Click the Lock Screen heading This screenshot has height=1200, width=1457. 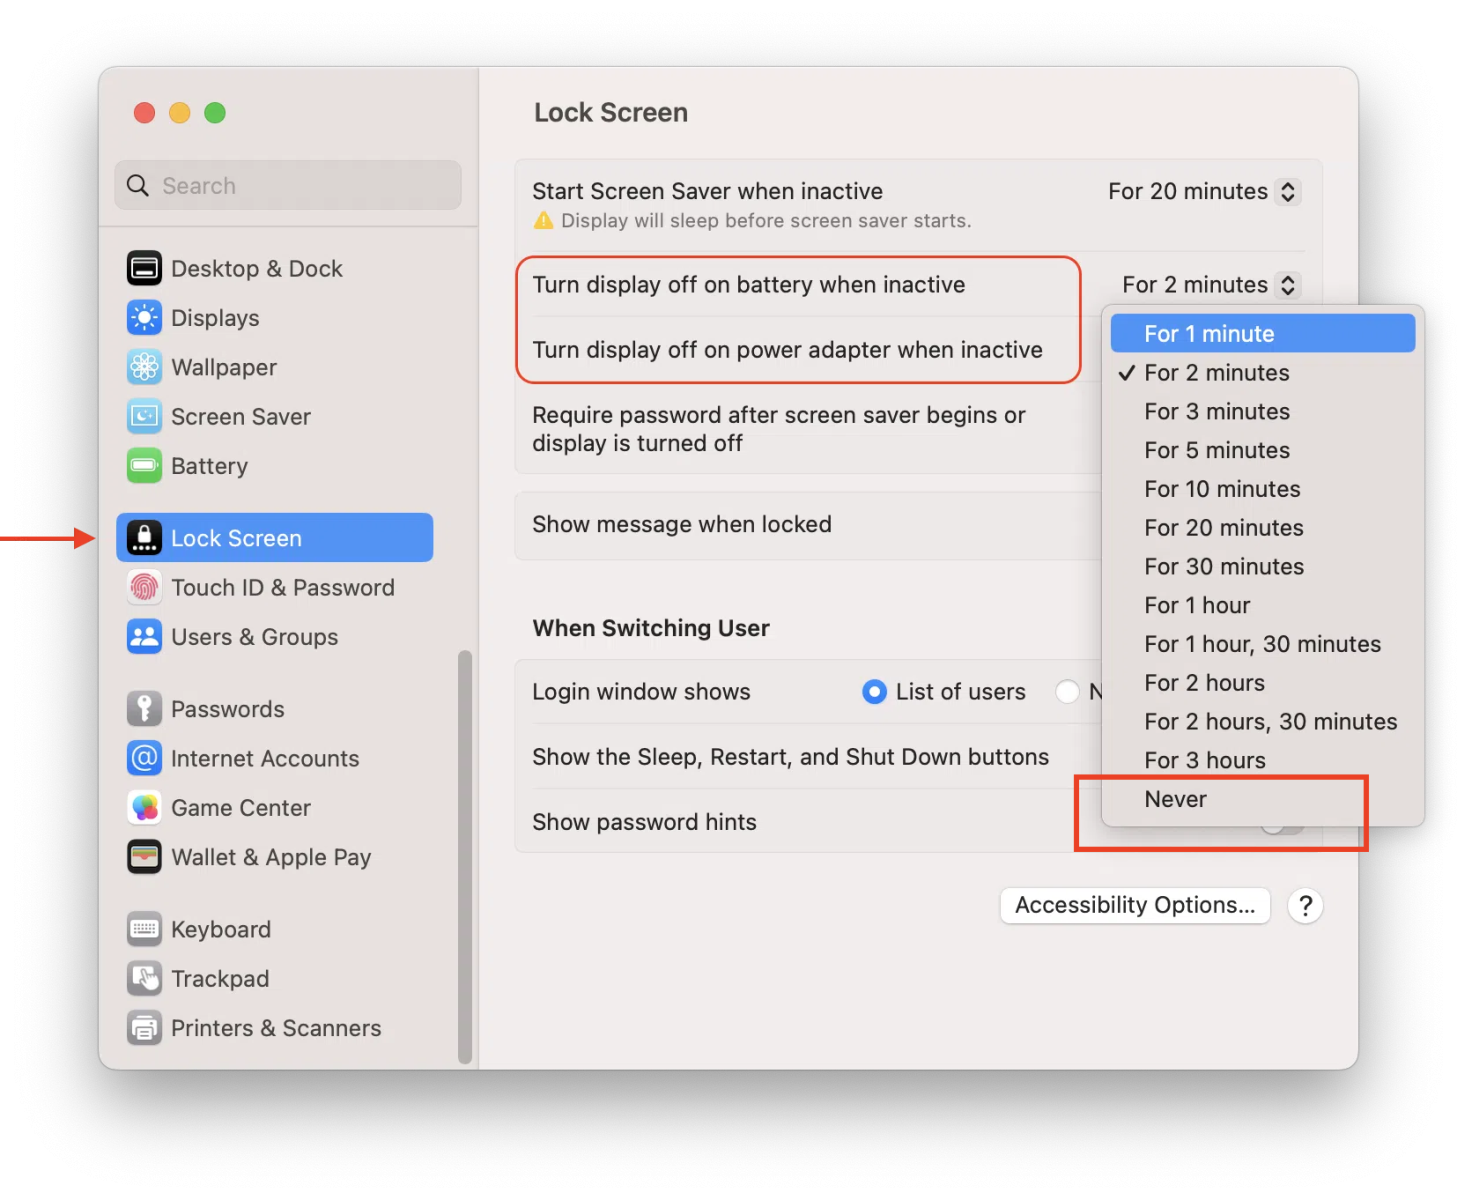point(611,112)
